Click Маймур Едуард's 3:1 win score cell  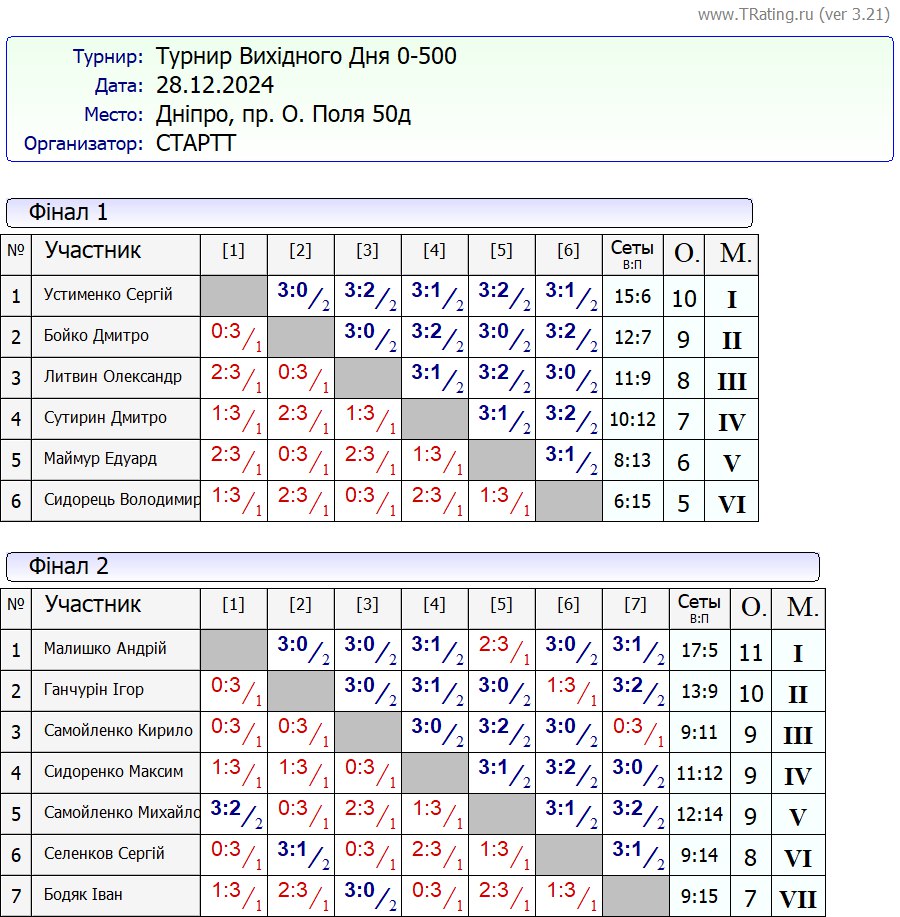[568, 459]
